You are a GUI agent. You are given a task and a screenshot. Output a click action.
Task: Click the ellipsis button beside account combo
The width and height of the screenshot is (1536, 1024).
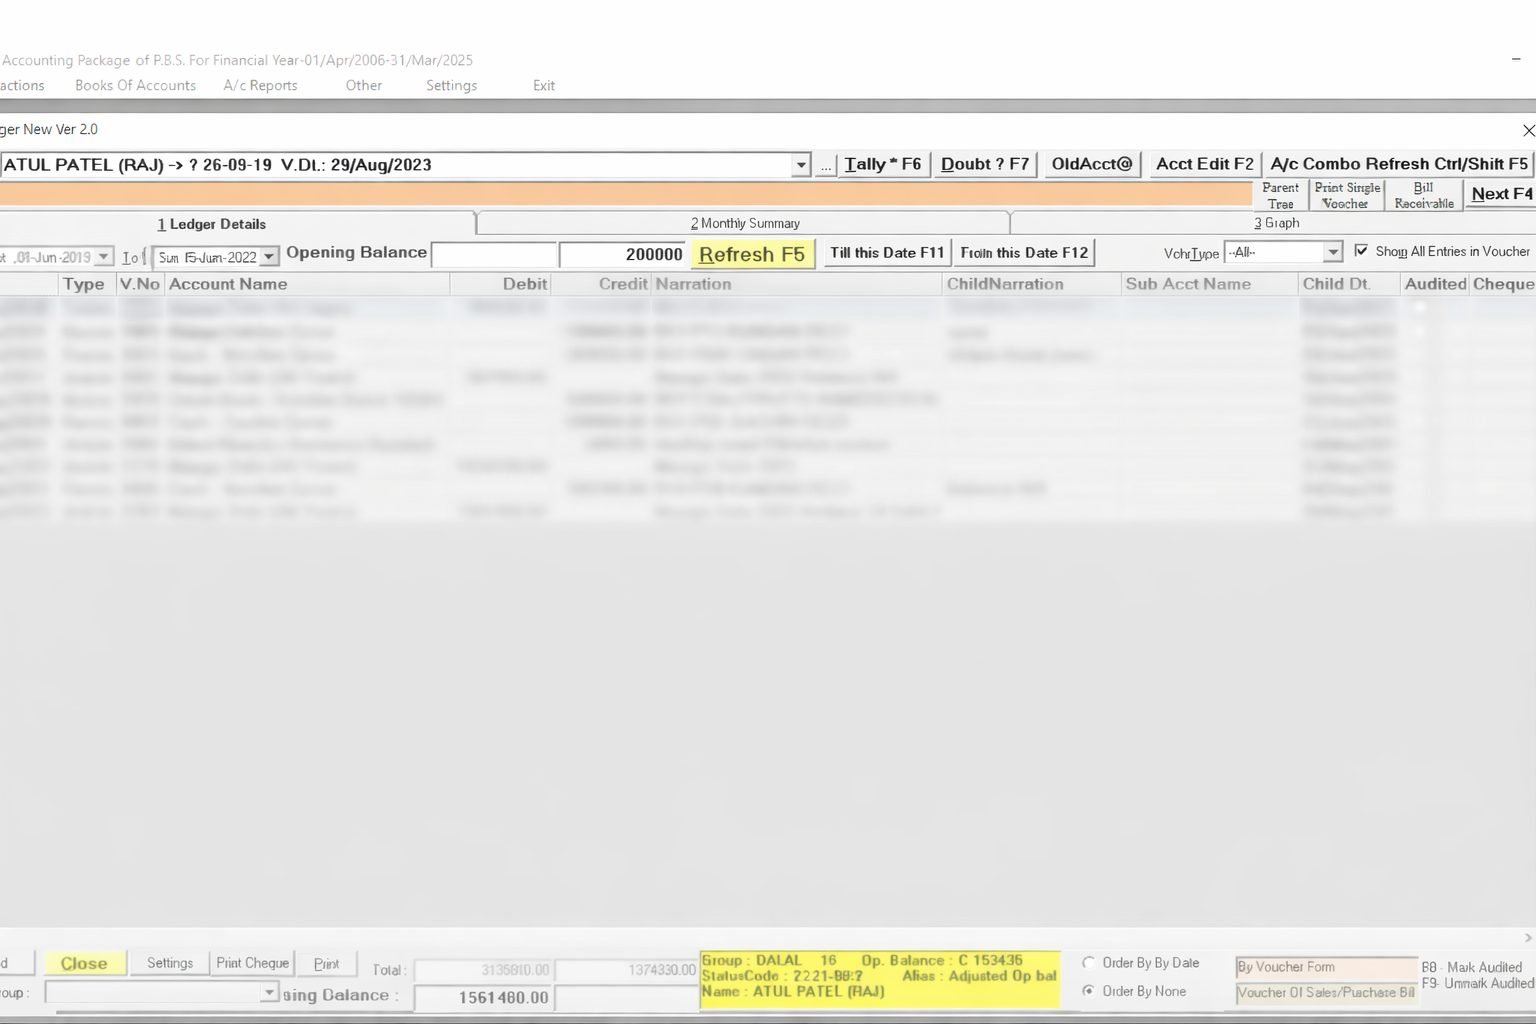(825, 165)
